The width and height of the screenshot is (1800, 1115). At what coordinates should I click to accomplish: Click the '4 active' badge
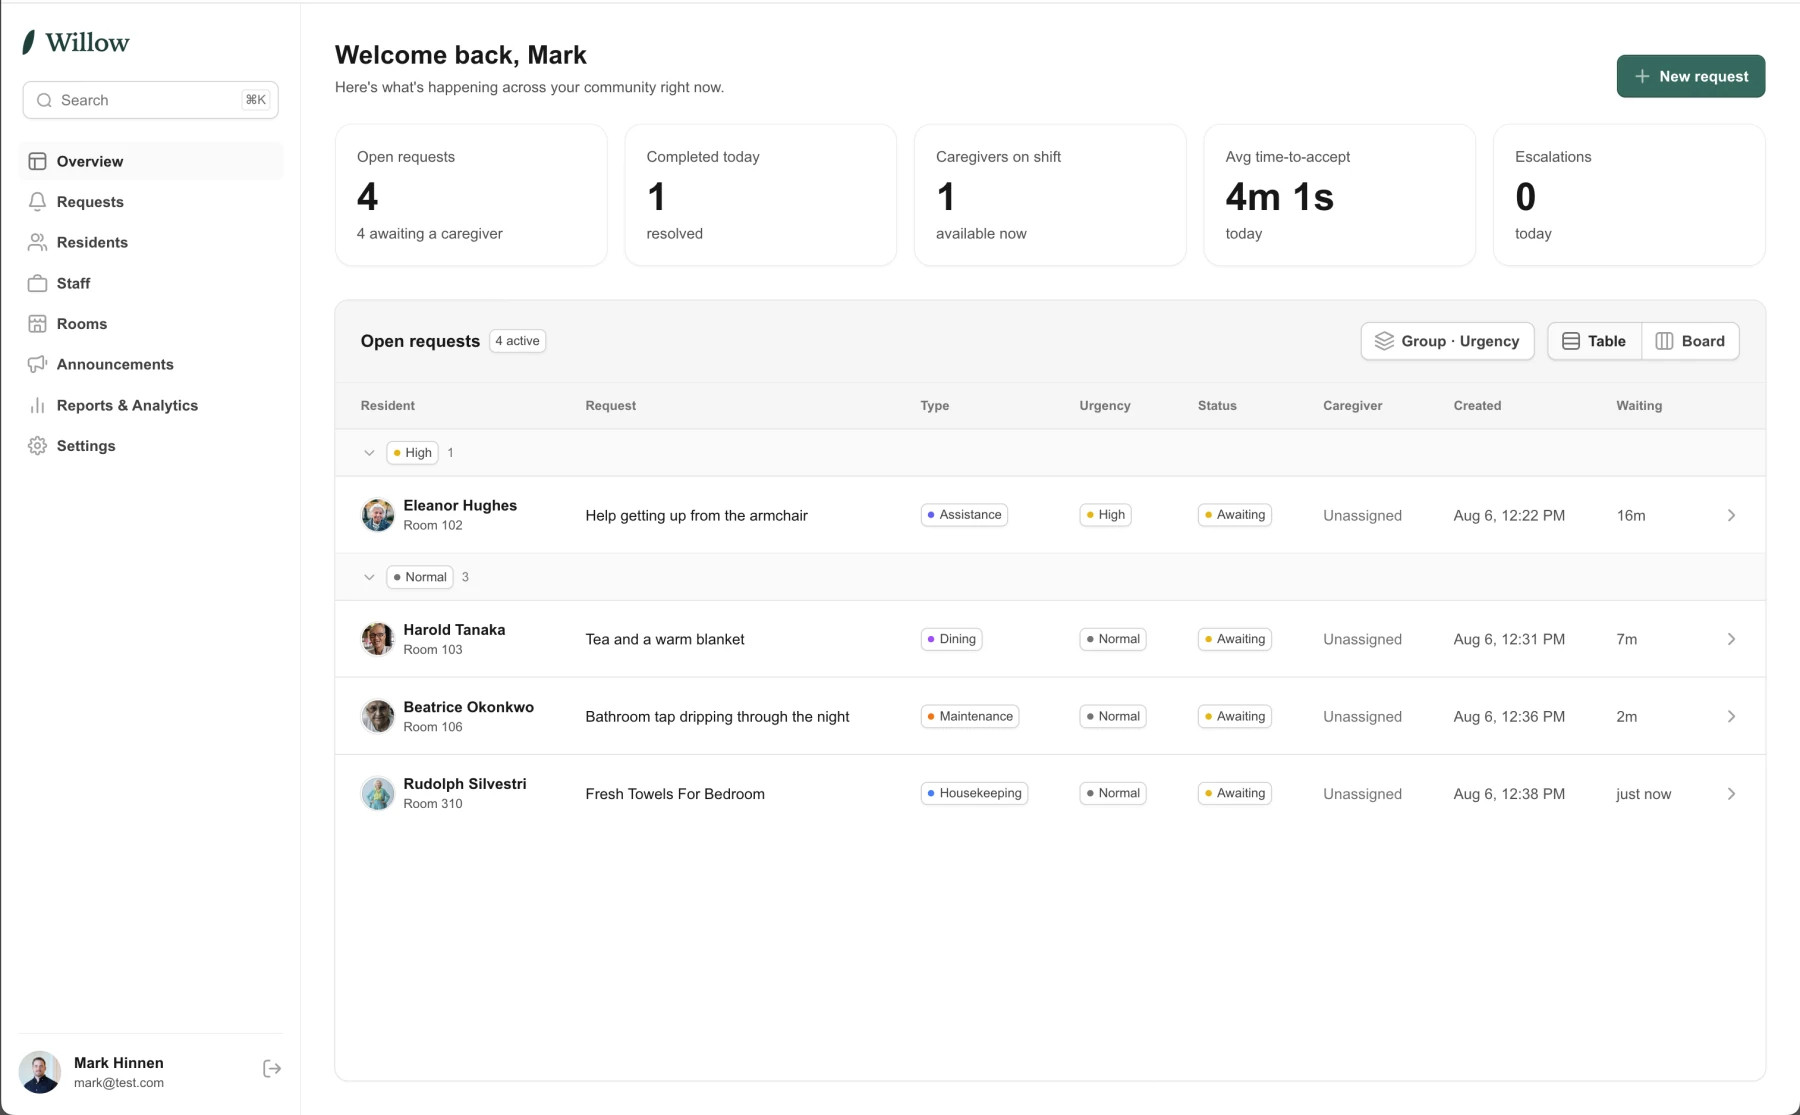coord(517,341)
